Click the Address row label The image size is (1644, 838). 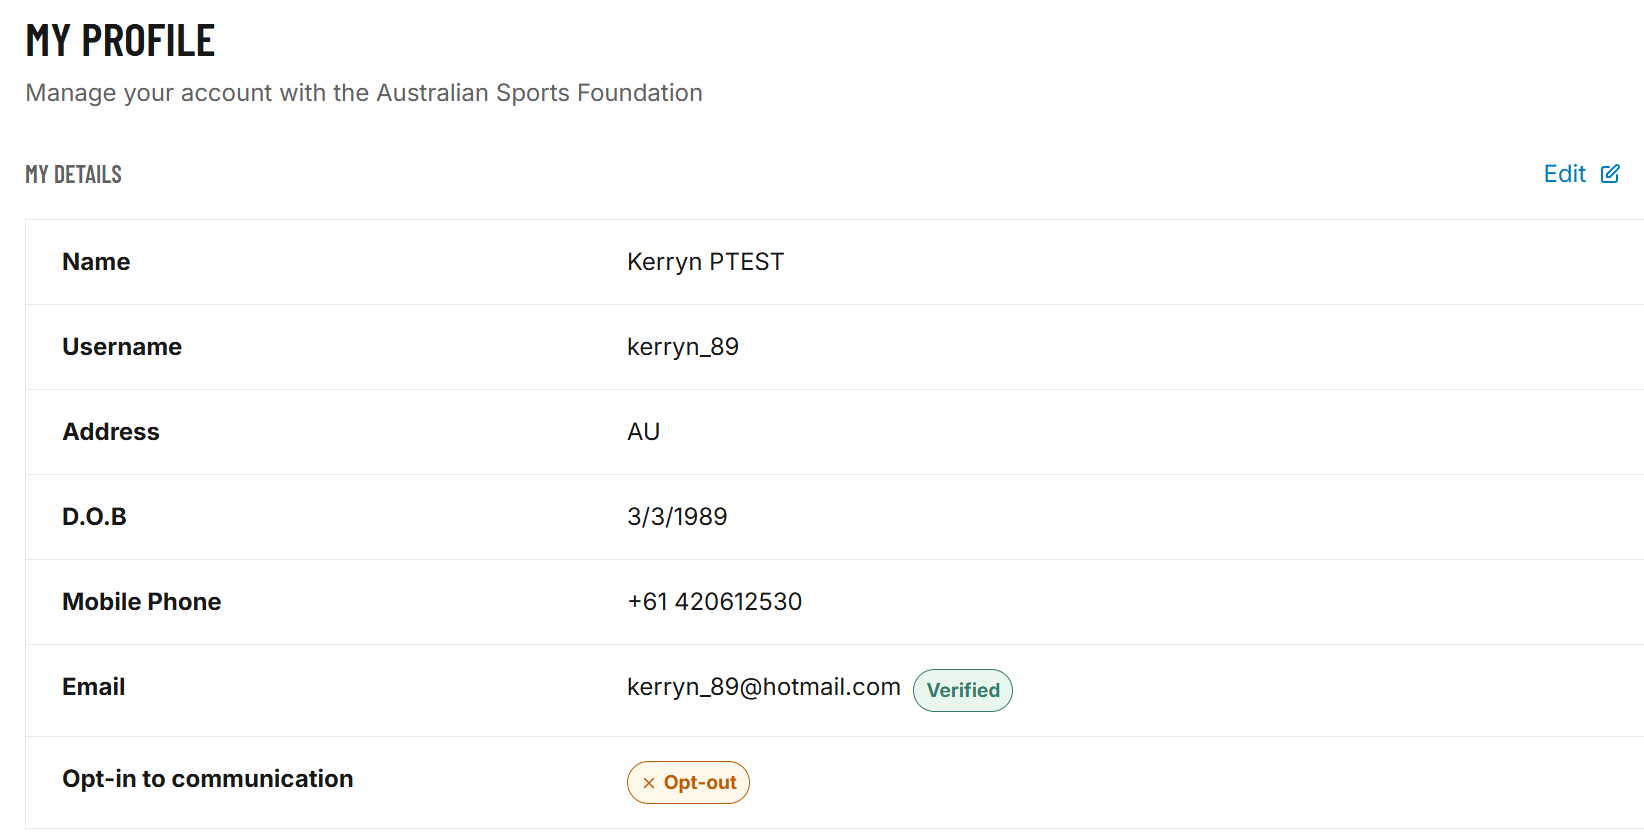(x=111, y=432)
